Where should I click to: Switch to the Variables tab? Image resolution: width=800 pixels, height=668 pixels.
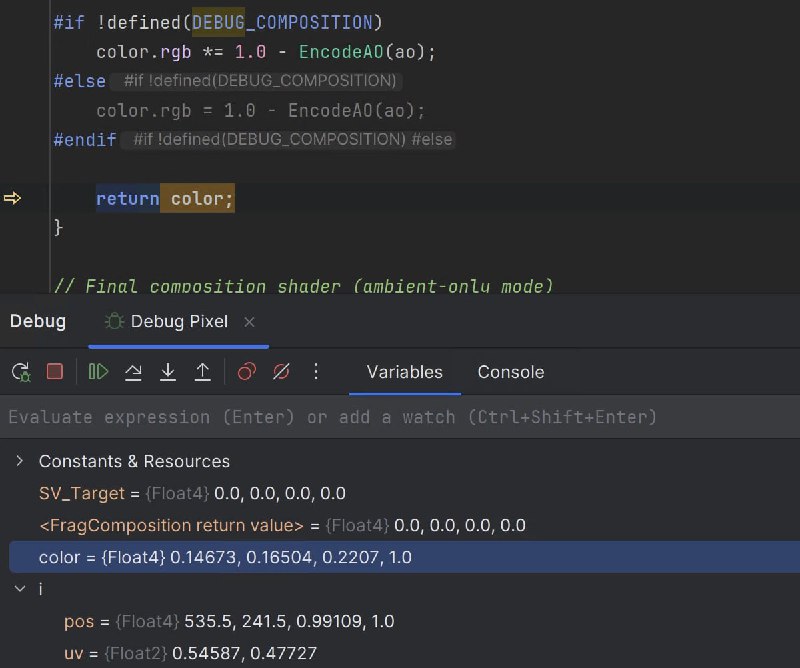(x=405, y=372)
